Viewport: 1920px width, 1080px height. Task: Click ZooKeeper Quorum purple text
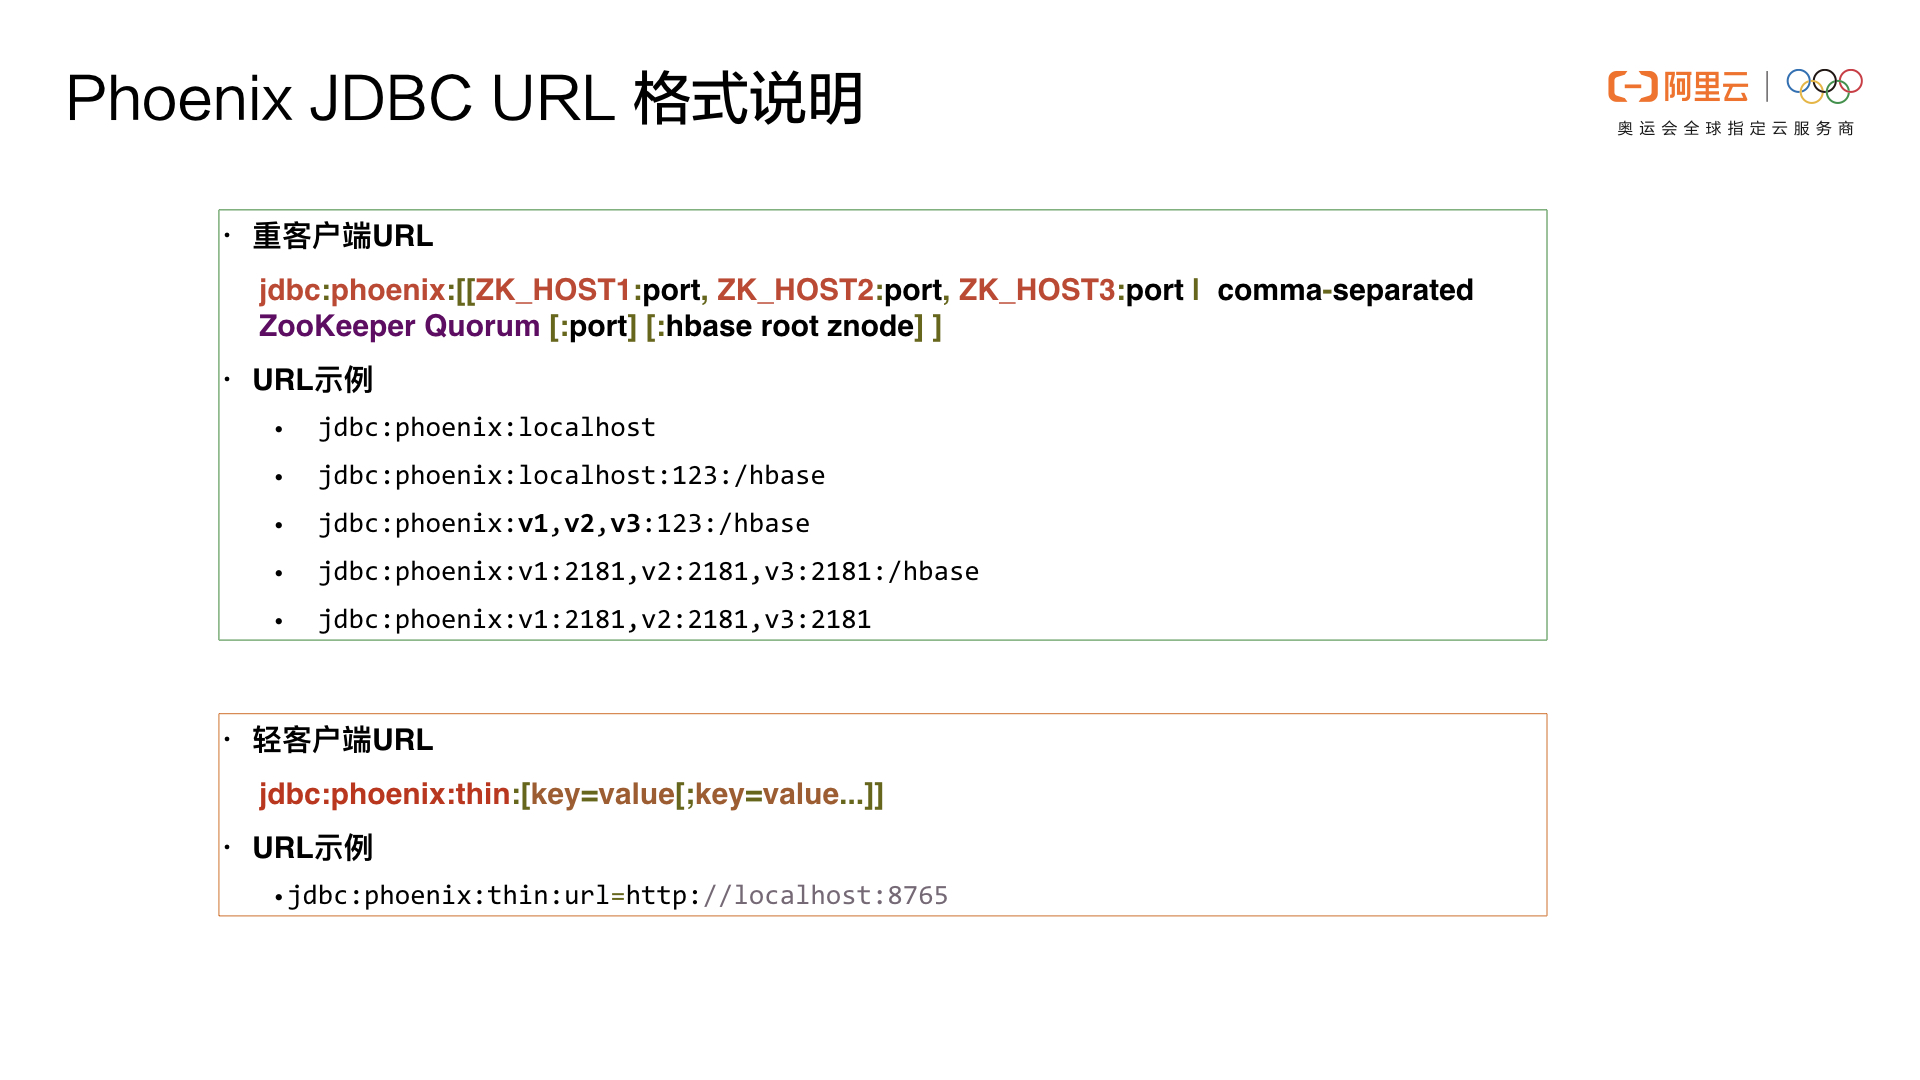[398, 326]
